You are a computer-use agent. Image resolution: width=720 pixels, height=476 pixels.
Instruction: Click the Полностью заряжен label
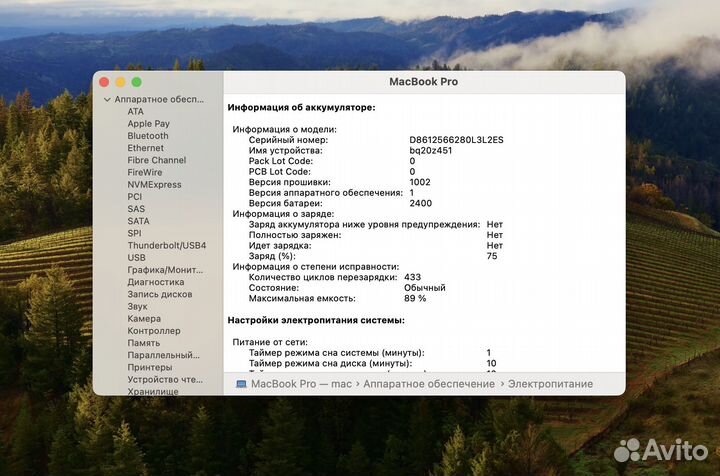click(295, 235)
